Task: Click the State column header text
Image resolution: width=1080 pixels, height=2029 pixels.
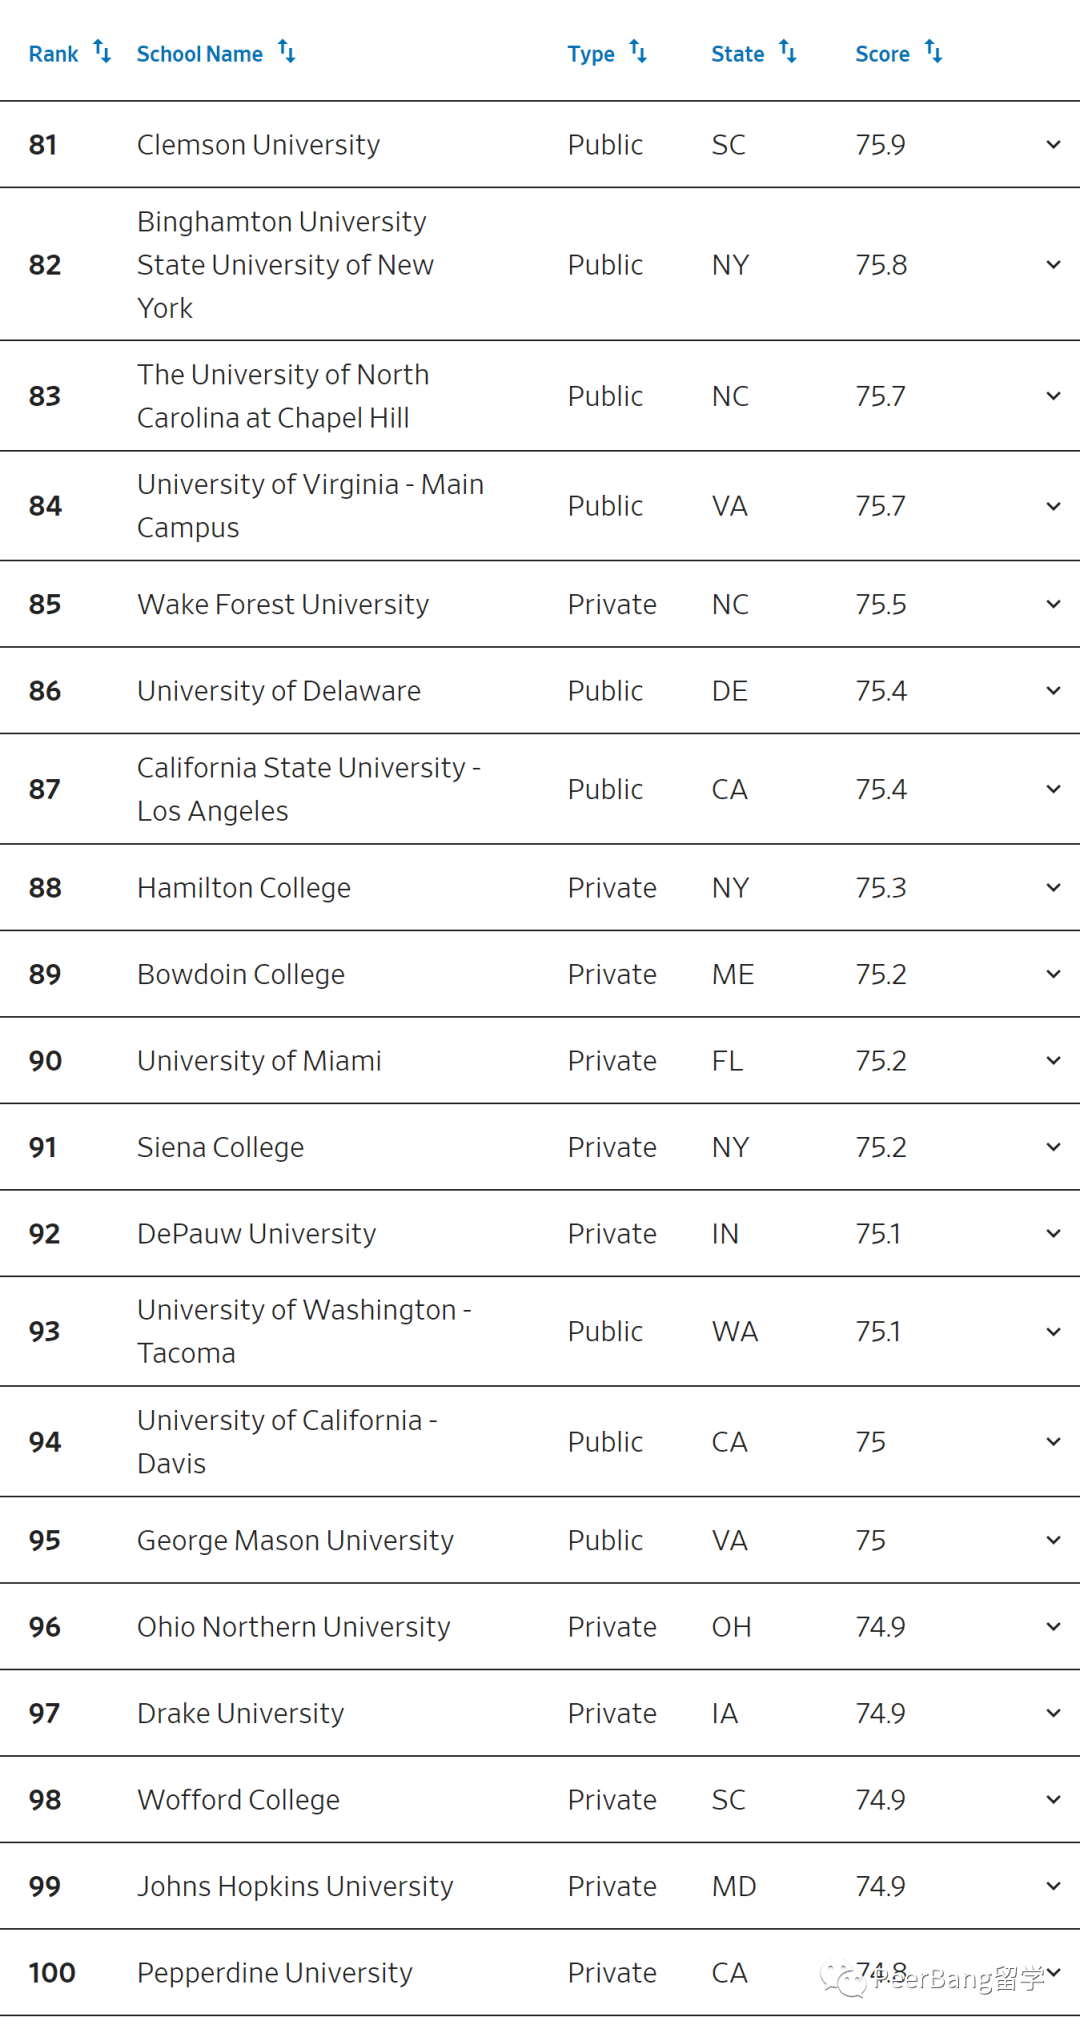Action: coord(737,54)
